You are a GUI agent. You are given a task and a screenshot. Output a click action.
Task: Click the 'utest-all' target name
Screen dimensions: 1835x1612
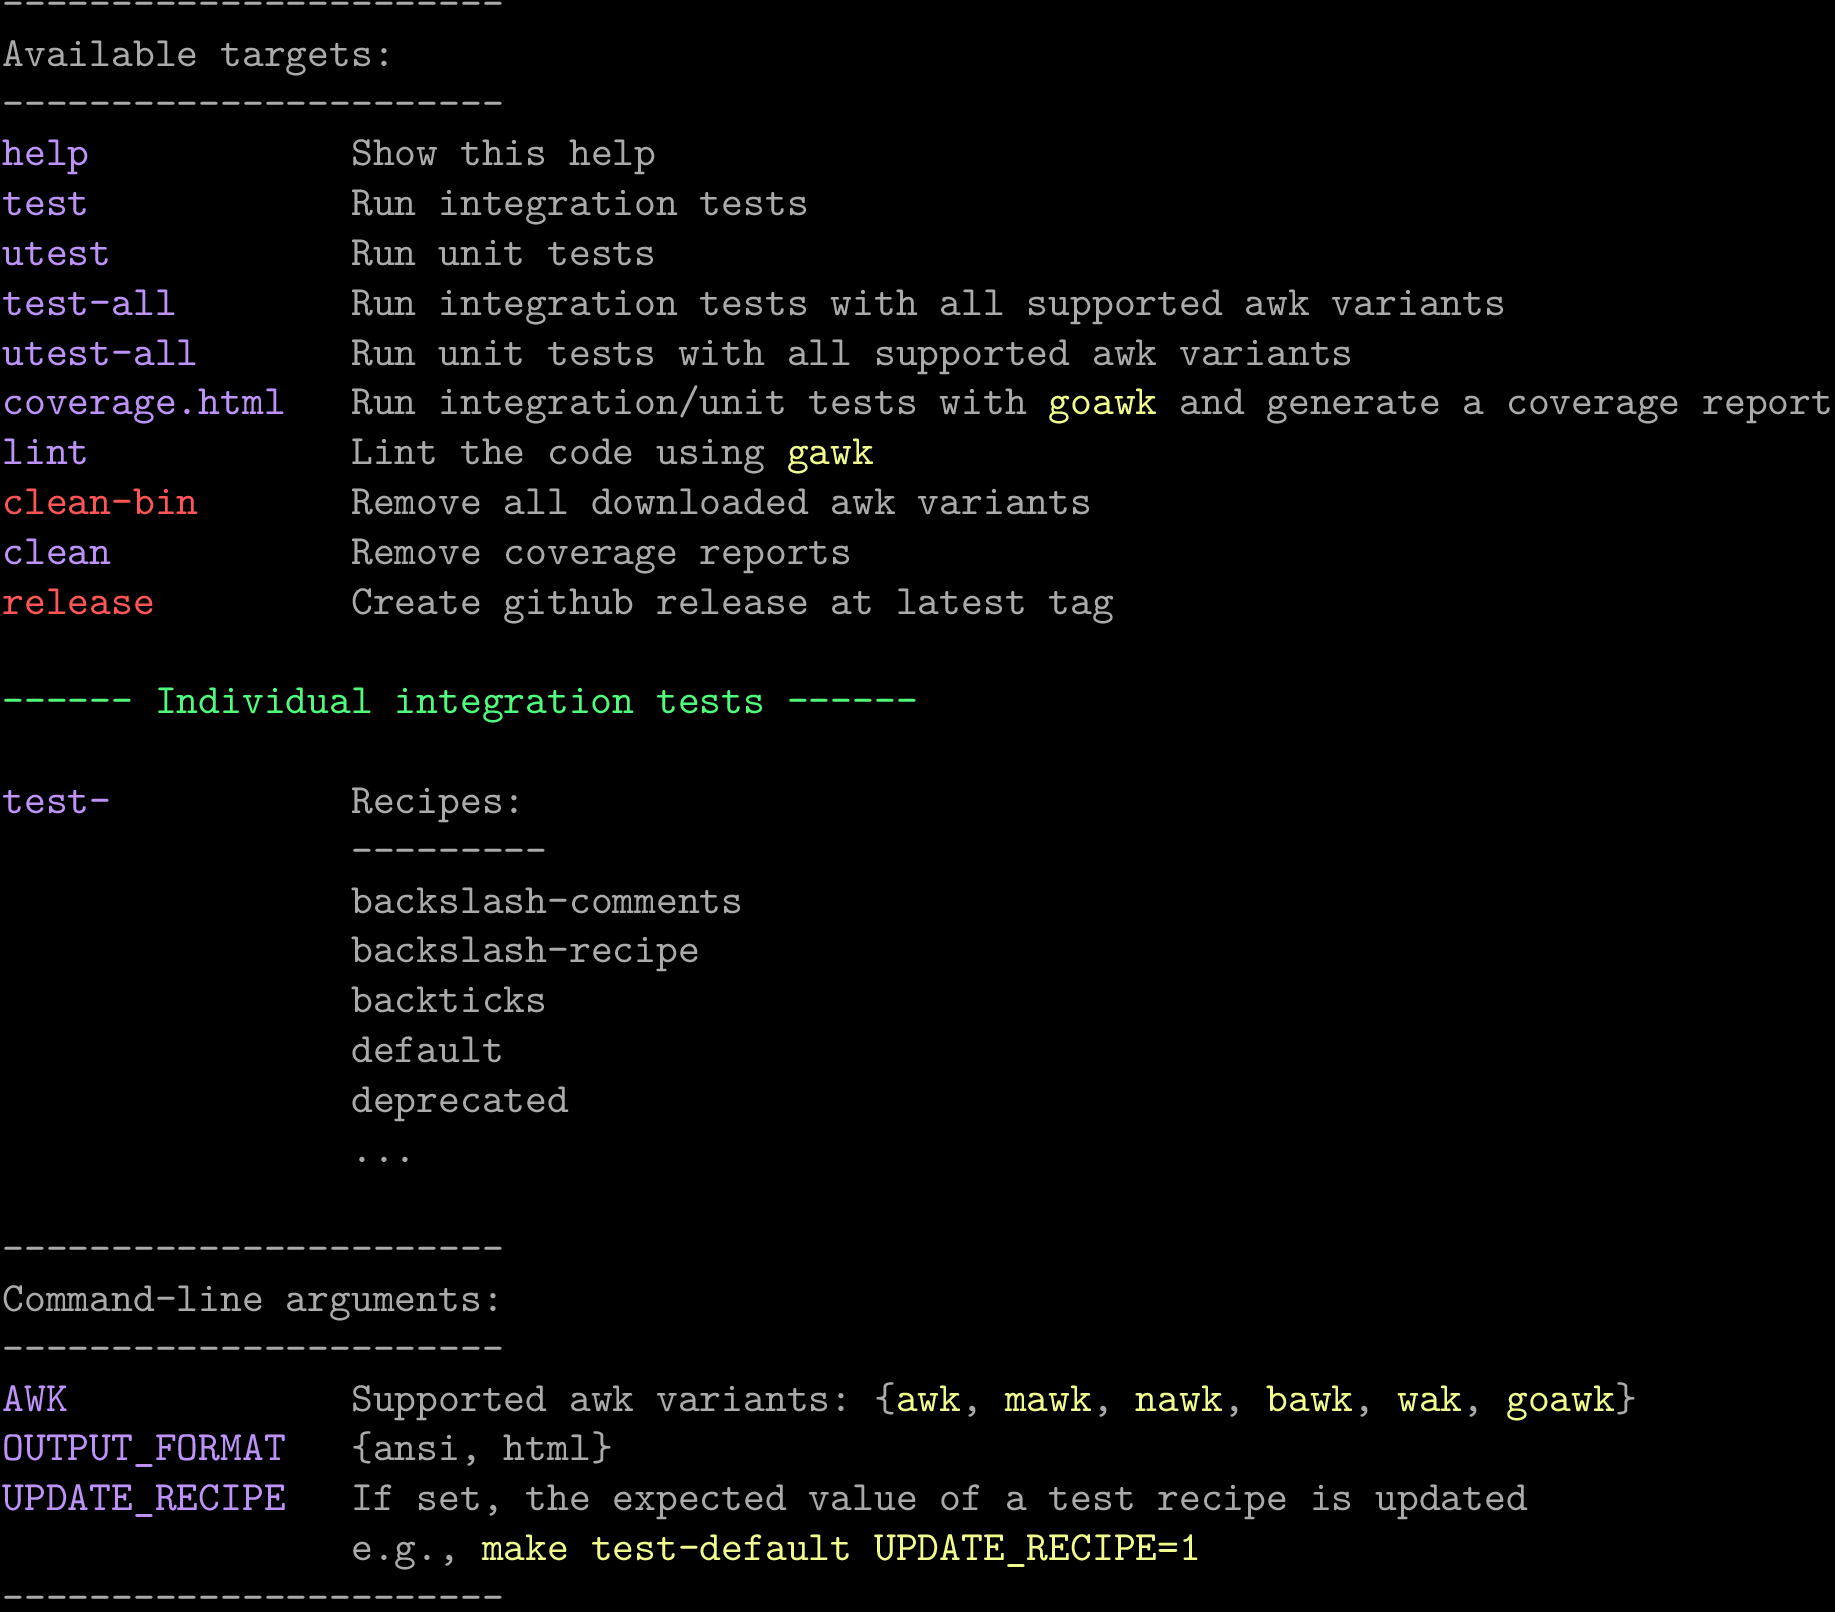coord(99,354)
